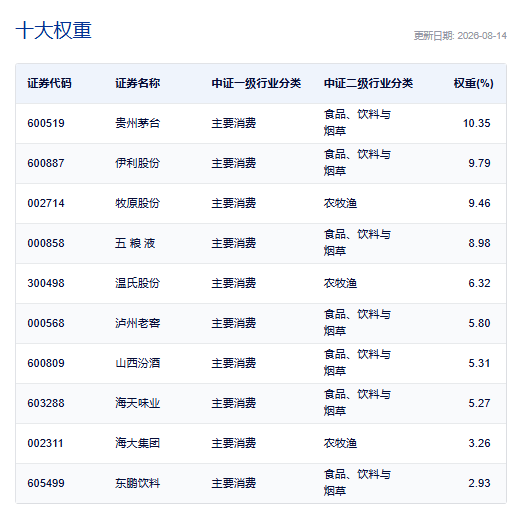Click 农牧渔 in the 牧原股份 row

[x=340, y=203]
